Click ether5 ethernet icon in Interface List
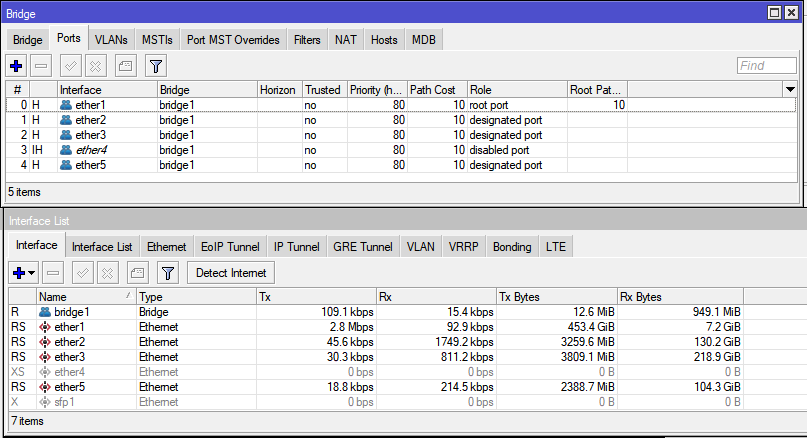 pyautogui.click(x=45, y=387)
